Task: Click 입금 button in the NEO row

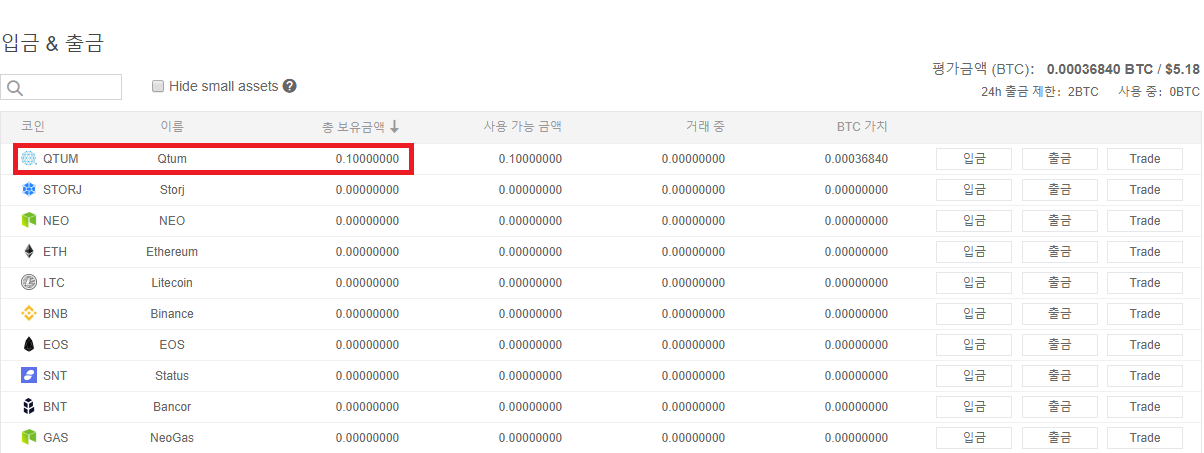Action: [x=974, y=221]
